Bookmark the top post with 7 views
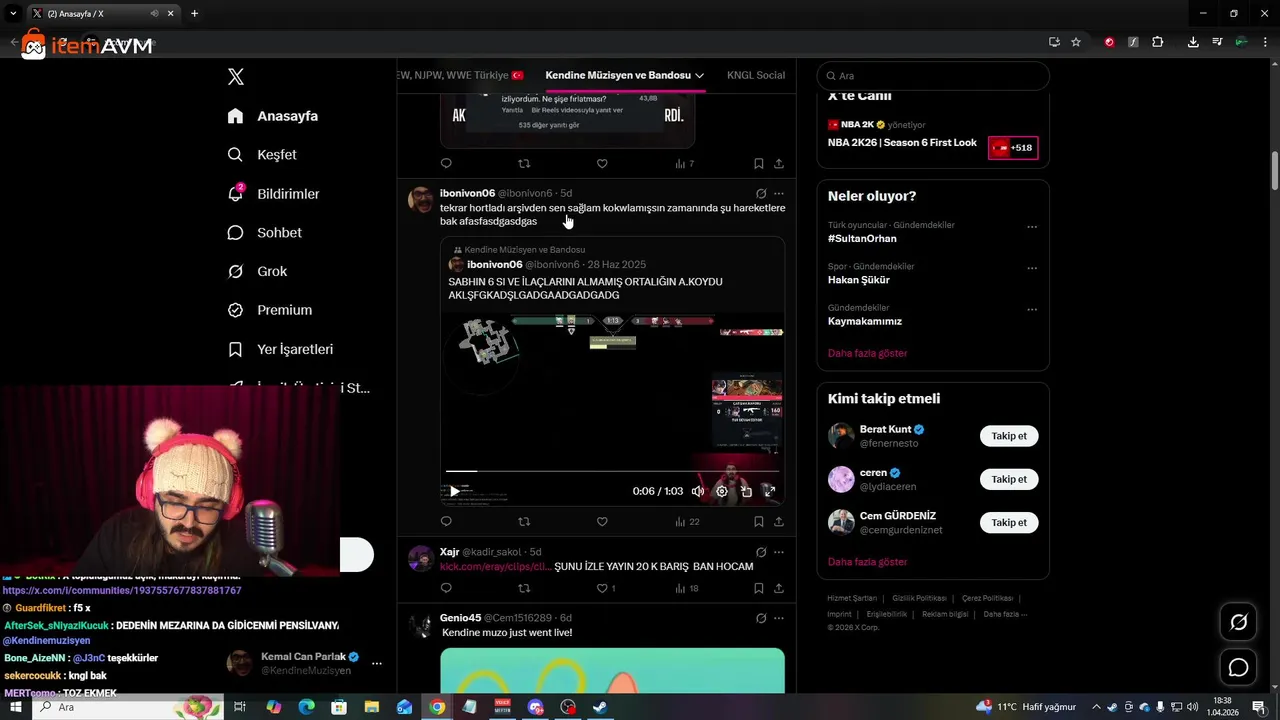 [758, 163]
